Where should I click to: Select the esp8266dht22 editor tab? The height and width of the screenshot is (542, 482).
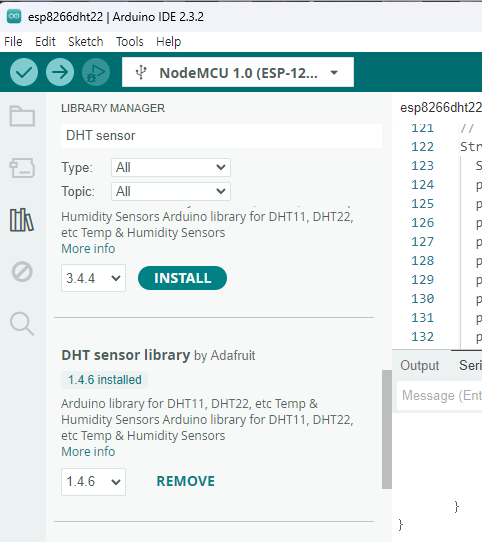(x=441, y=108)
